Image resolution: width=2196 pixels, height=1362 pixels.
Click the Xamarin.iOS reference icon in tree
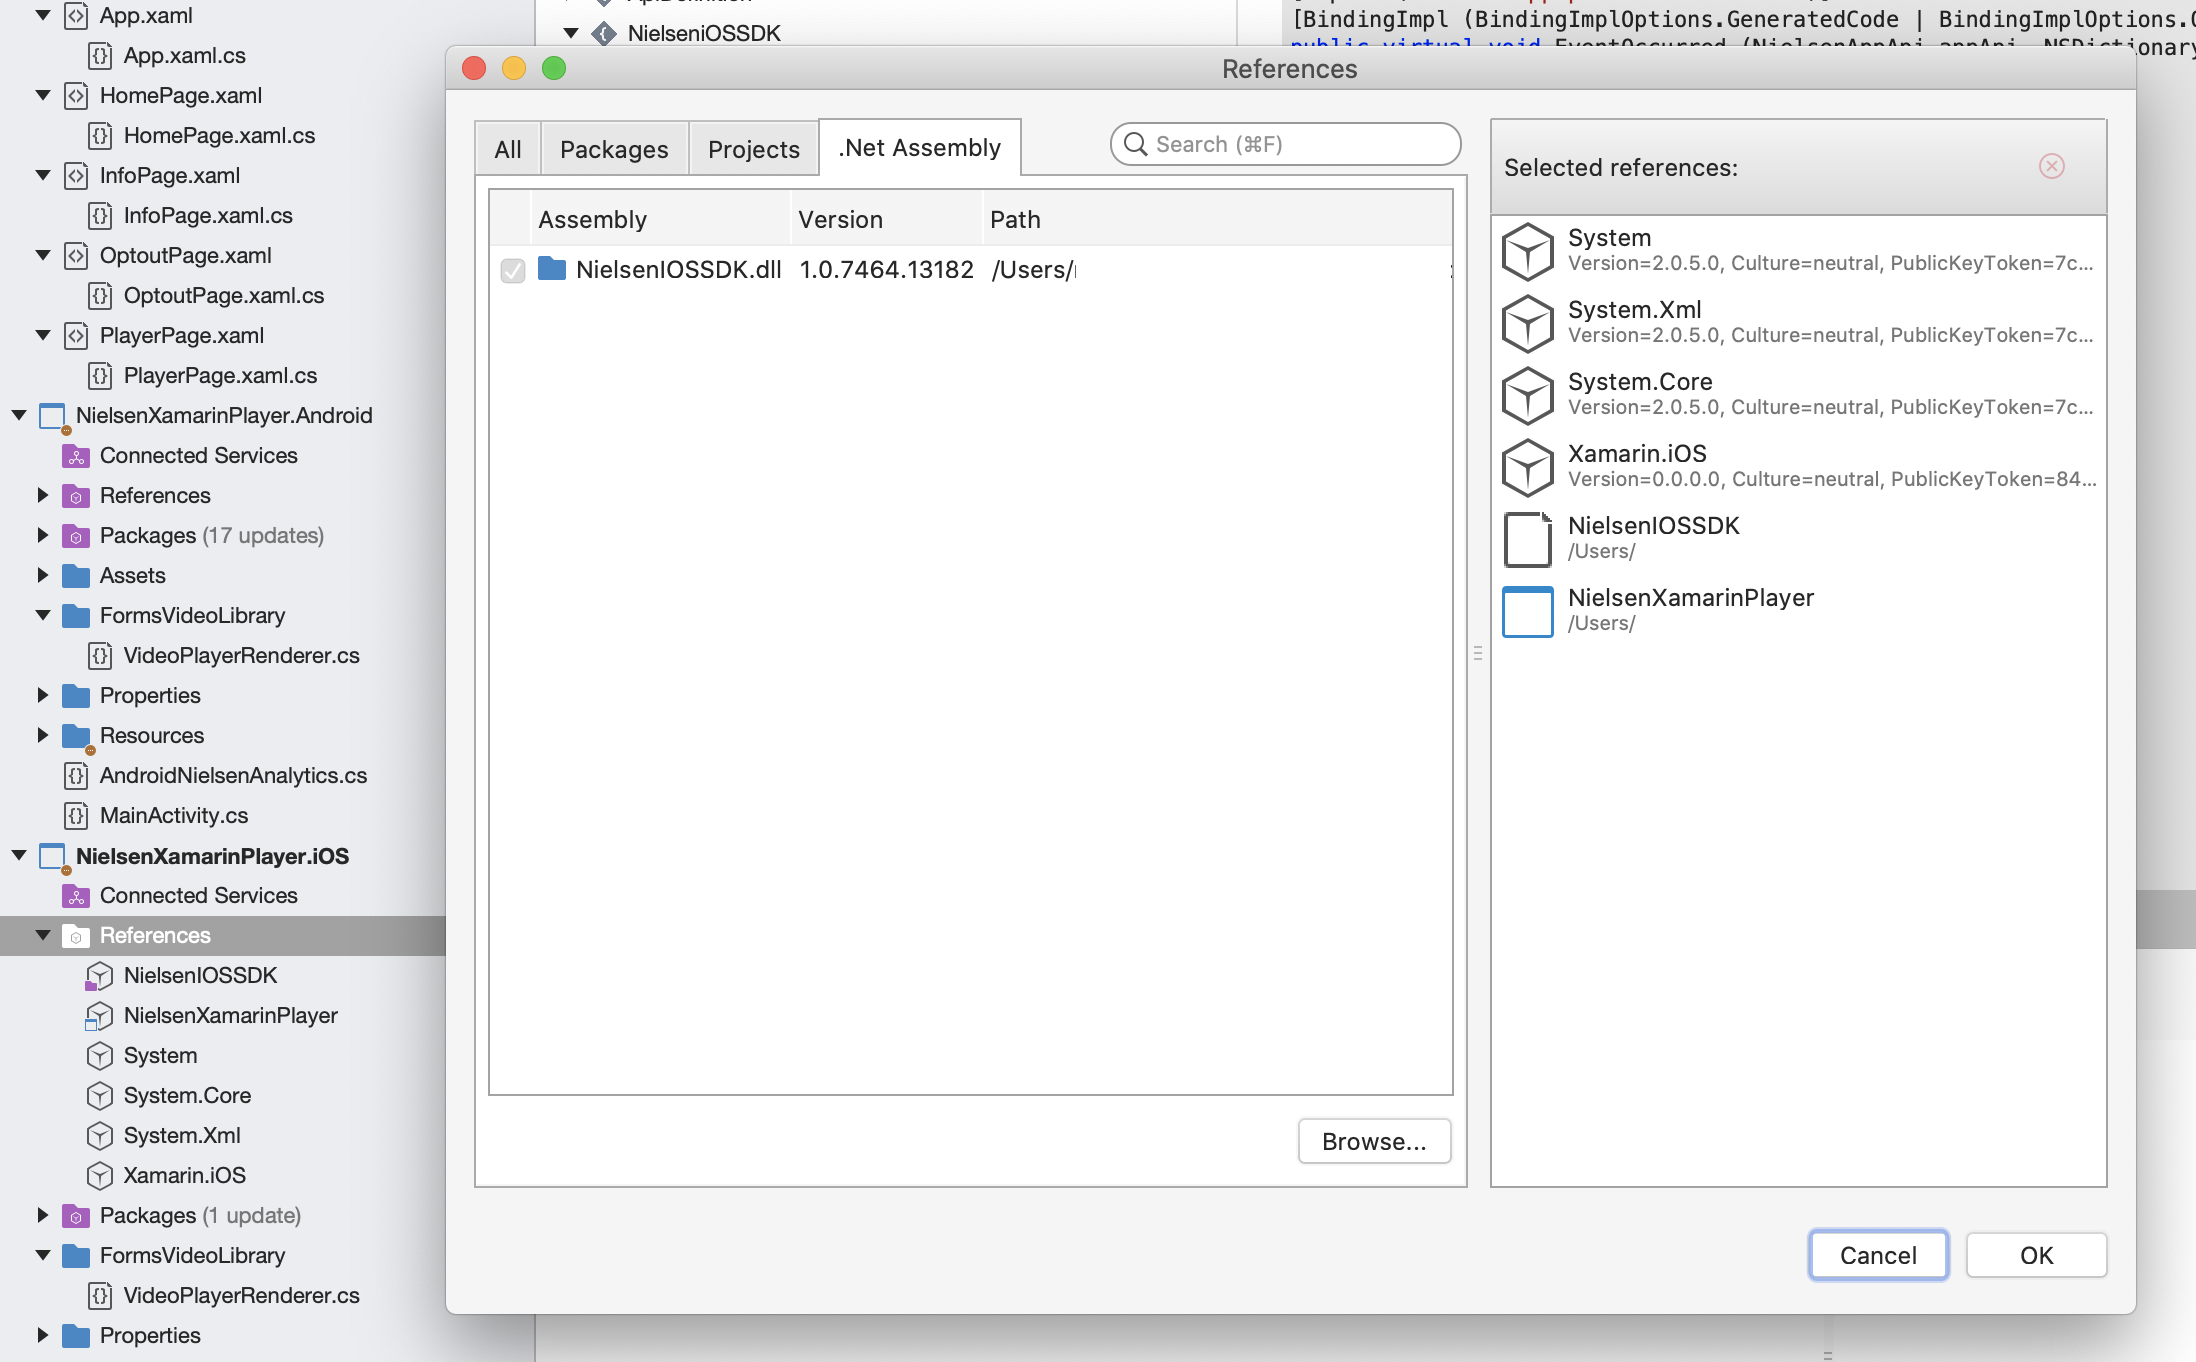100,1175
